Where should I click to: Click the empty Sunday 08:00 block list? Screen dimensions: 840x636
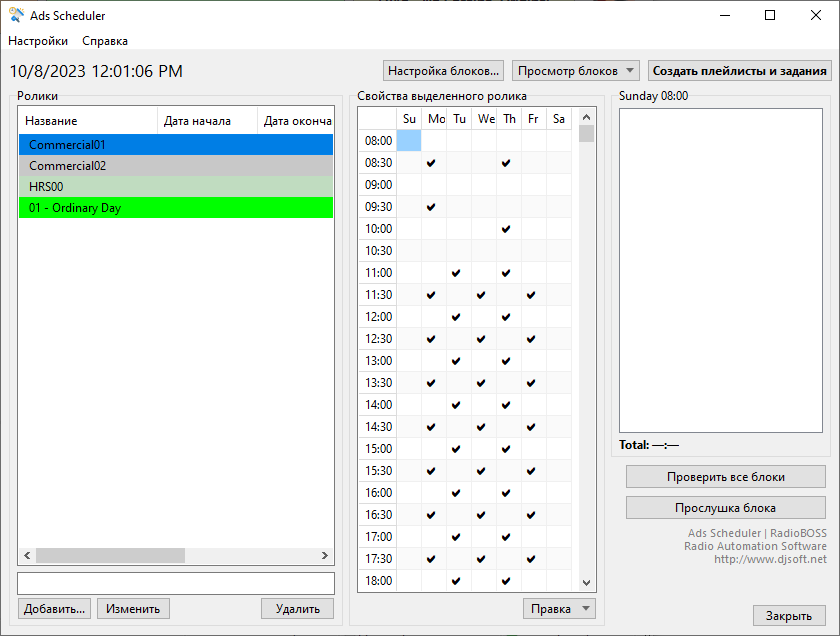pos(721,271)
